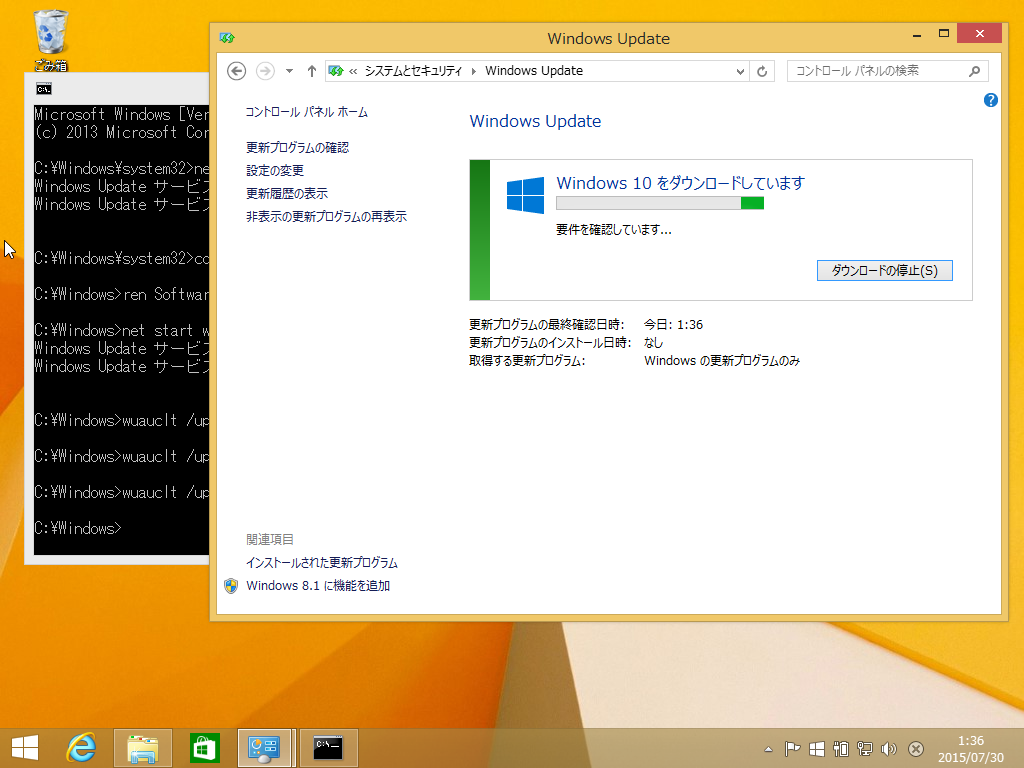Click the Windows 10 をダウンロードしています heading
1024x768 pixels.
(x=680, y=183)
